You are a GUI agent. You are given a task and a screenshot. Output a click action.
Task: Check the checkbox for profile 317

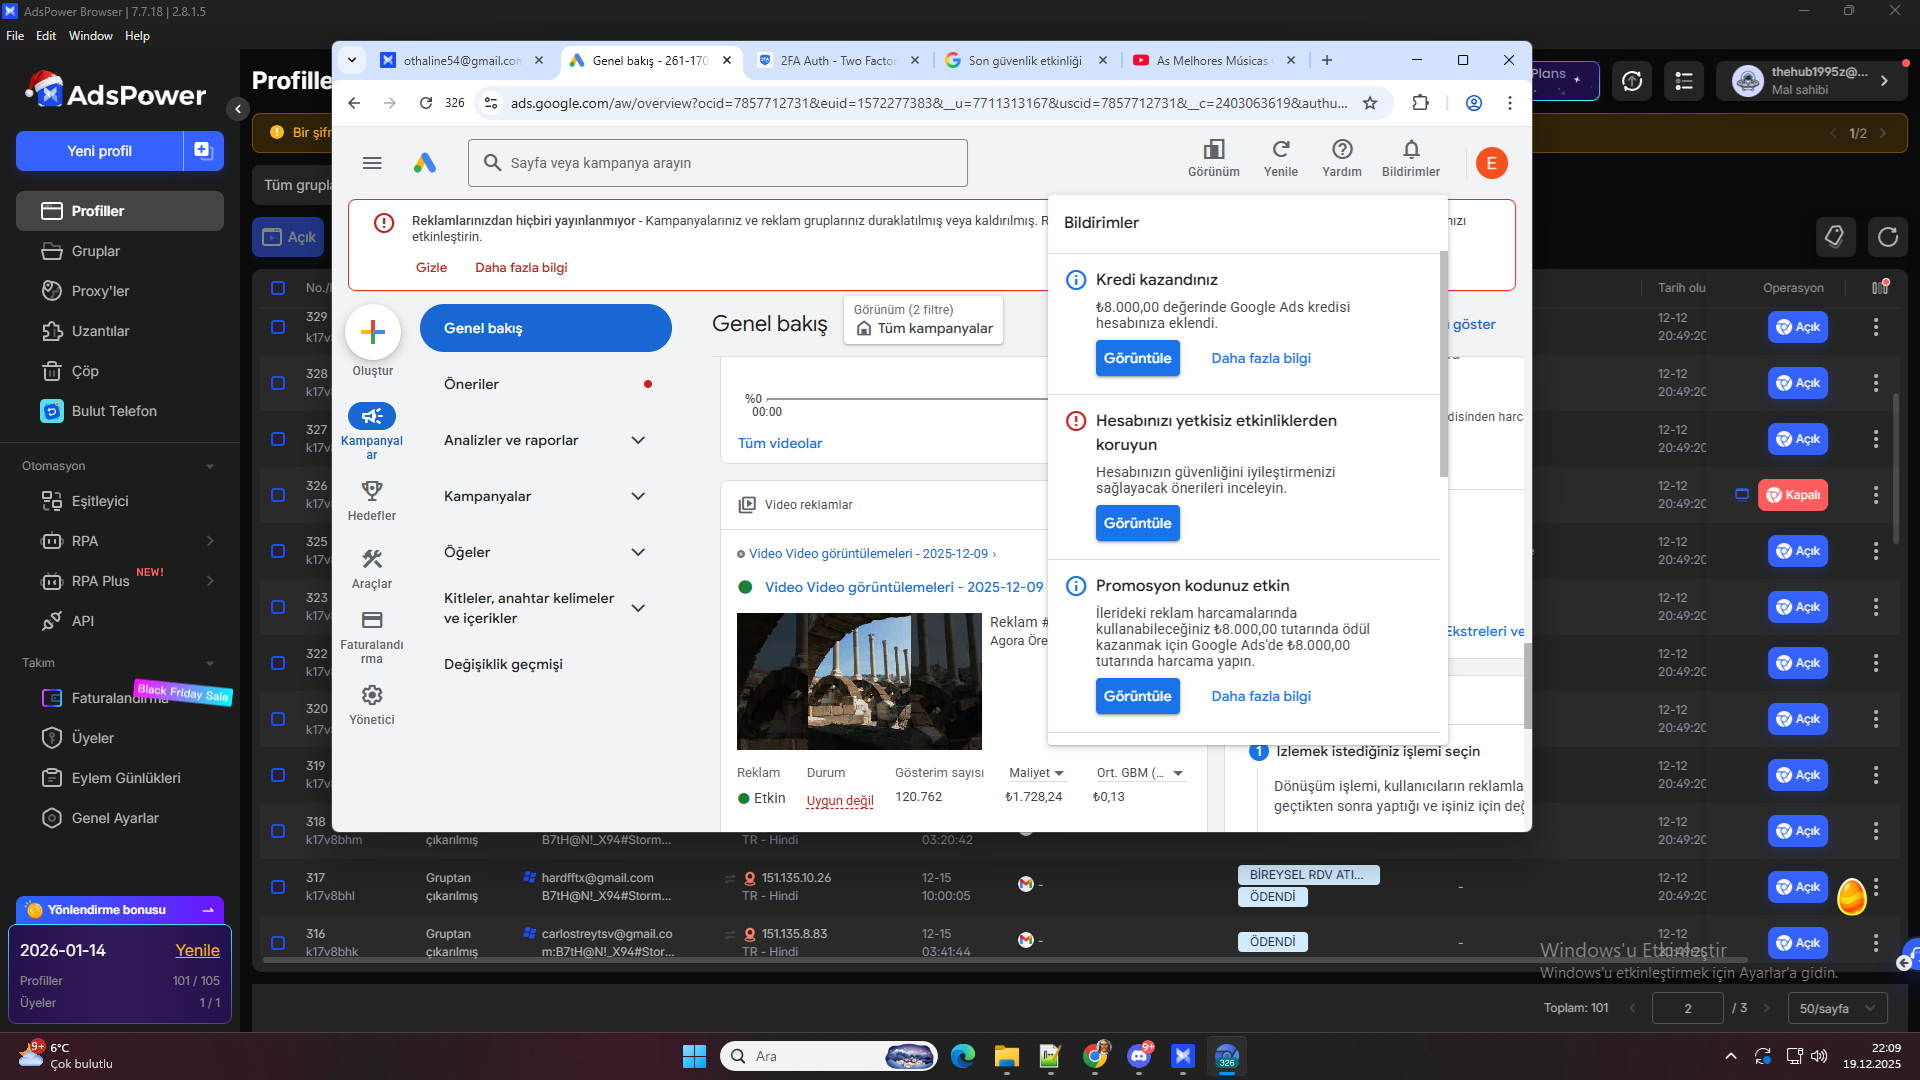[x=278, y=887]
